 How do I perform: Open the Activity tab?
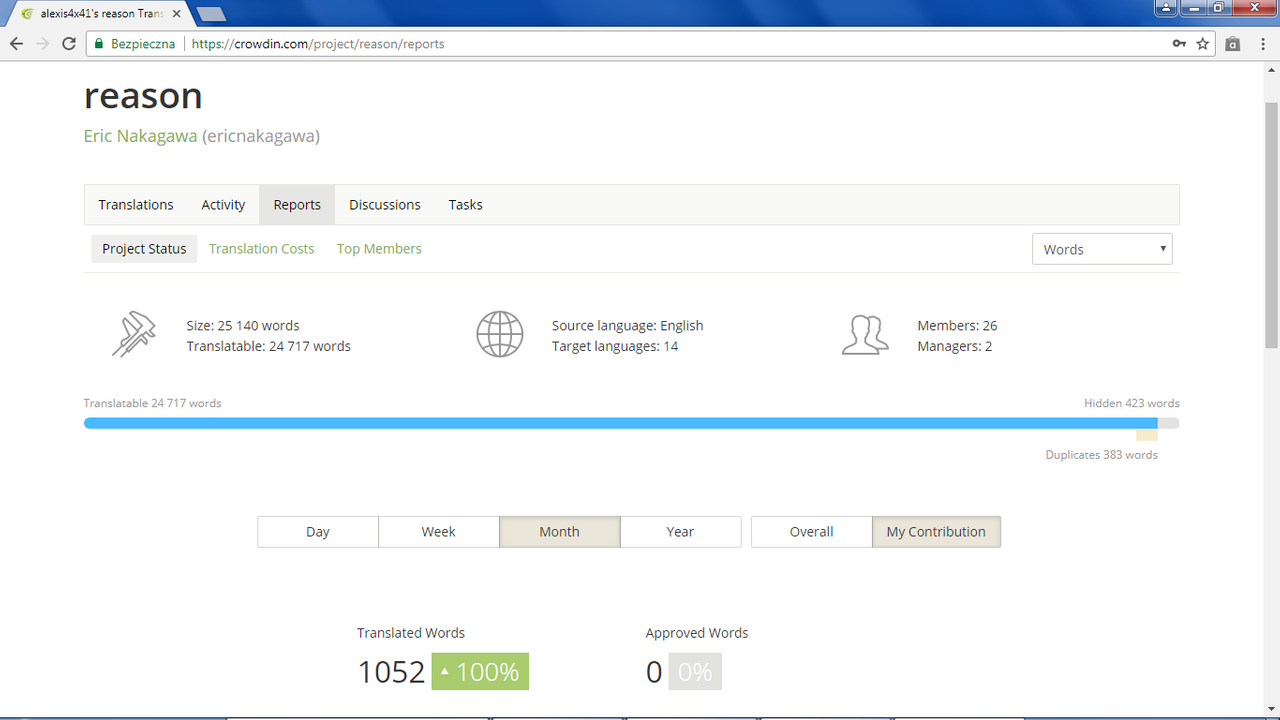click(x=223, y=205)
